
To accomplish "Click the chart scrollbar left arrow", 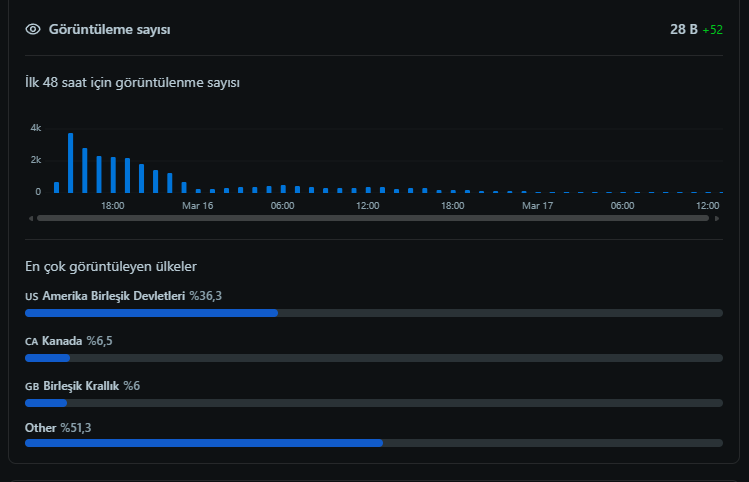I will click(x=31, y=218).
